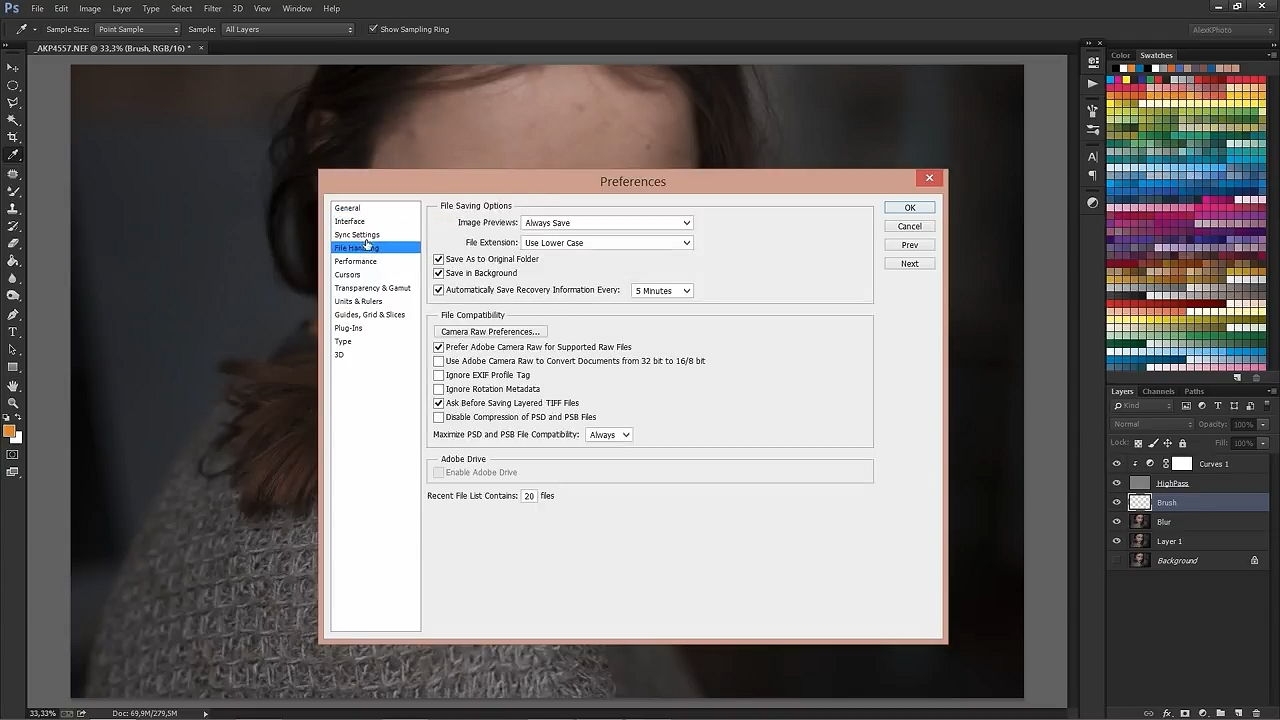
Task: Click Cancel in Preferences dialog
Action: coord(910,226)
